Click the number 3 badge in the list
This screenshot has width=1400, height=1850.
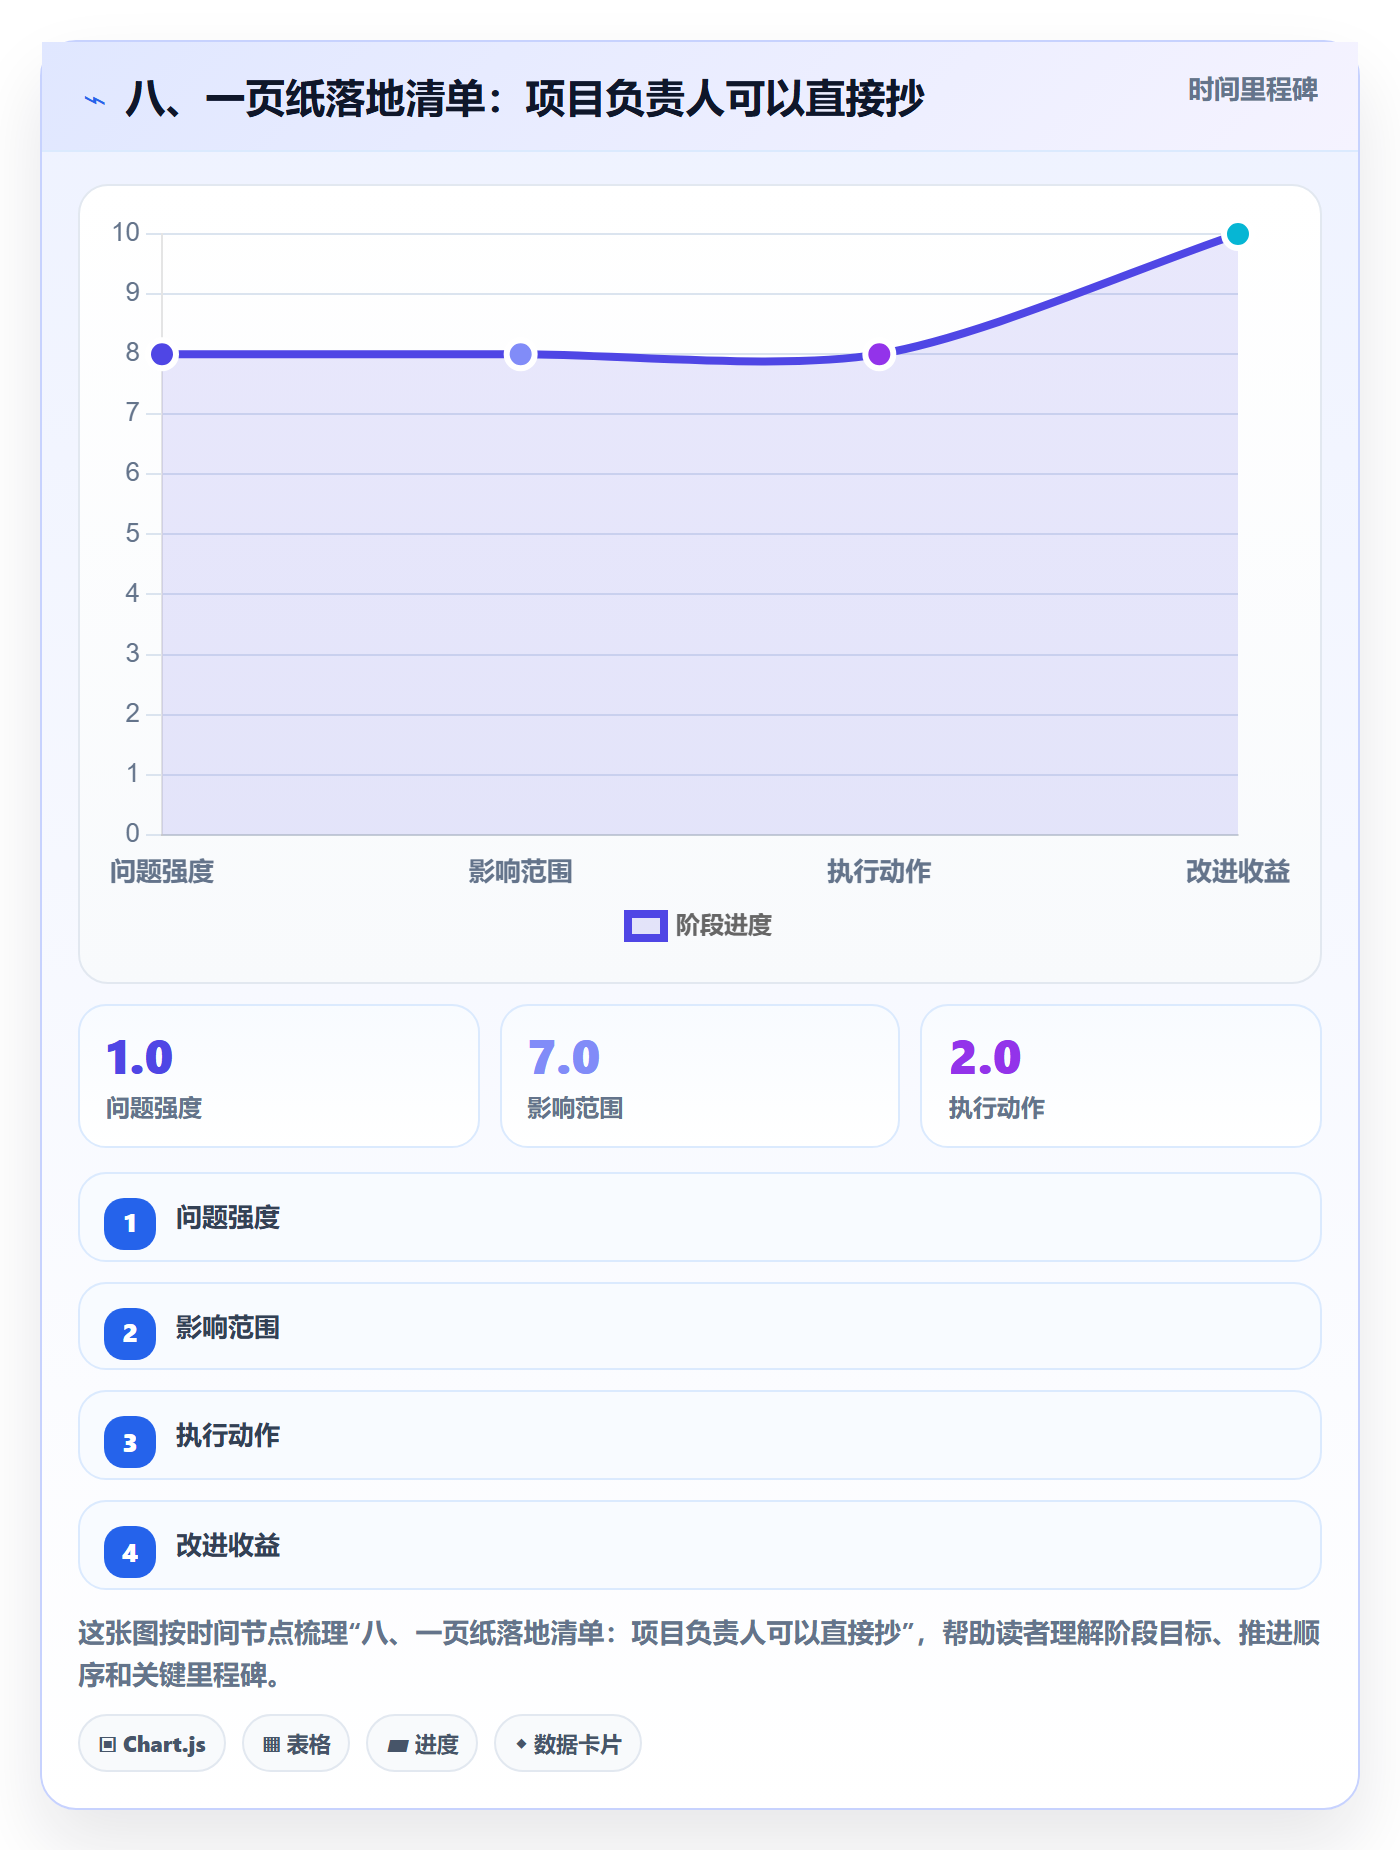[x=130, y=1442]
